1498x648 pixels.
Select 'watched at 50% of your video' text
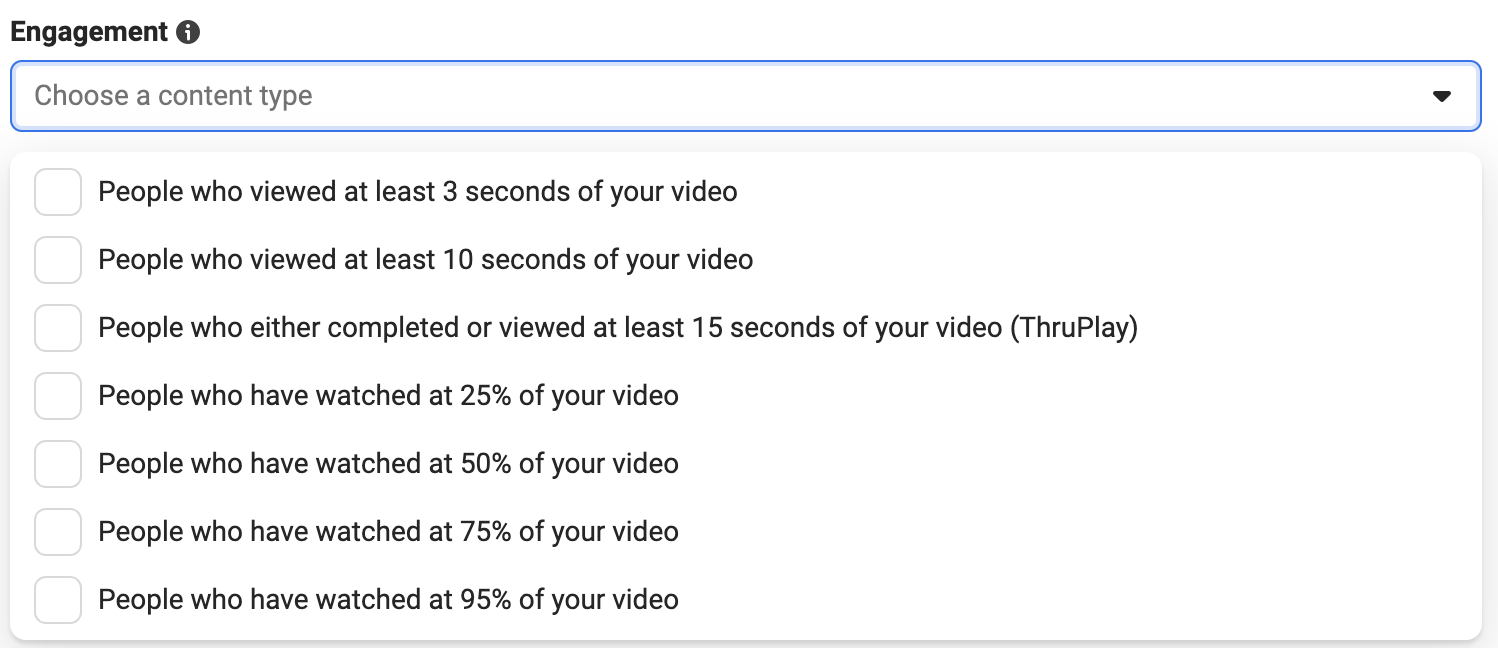click(x=388, y=464)
